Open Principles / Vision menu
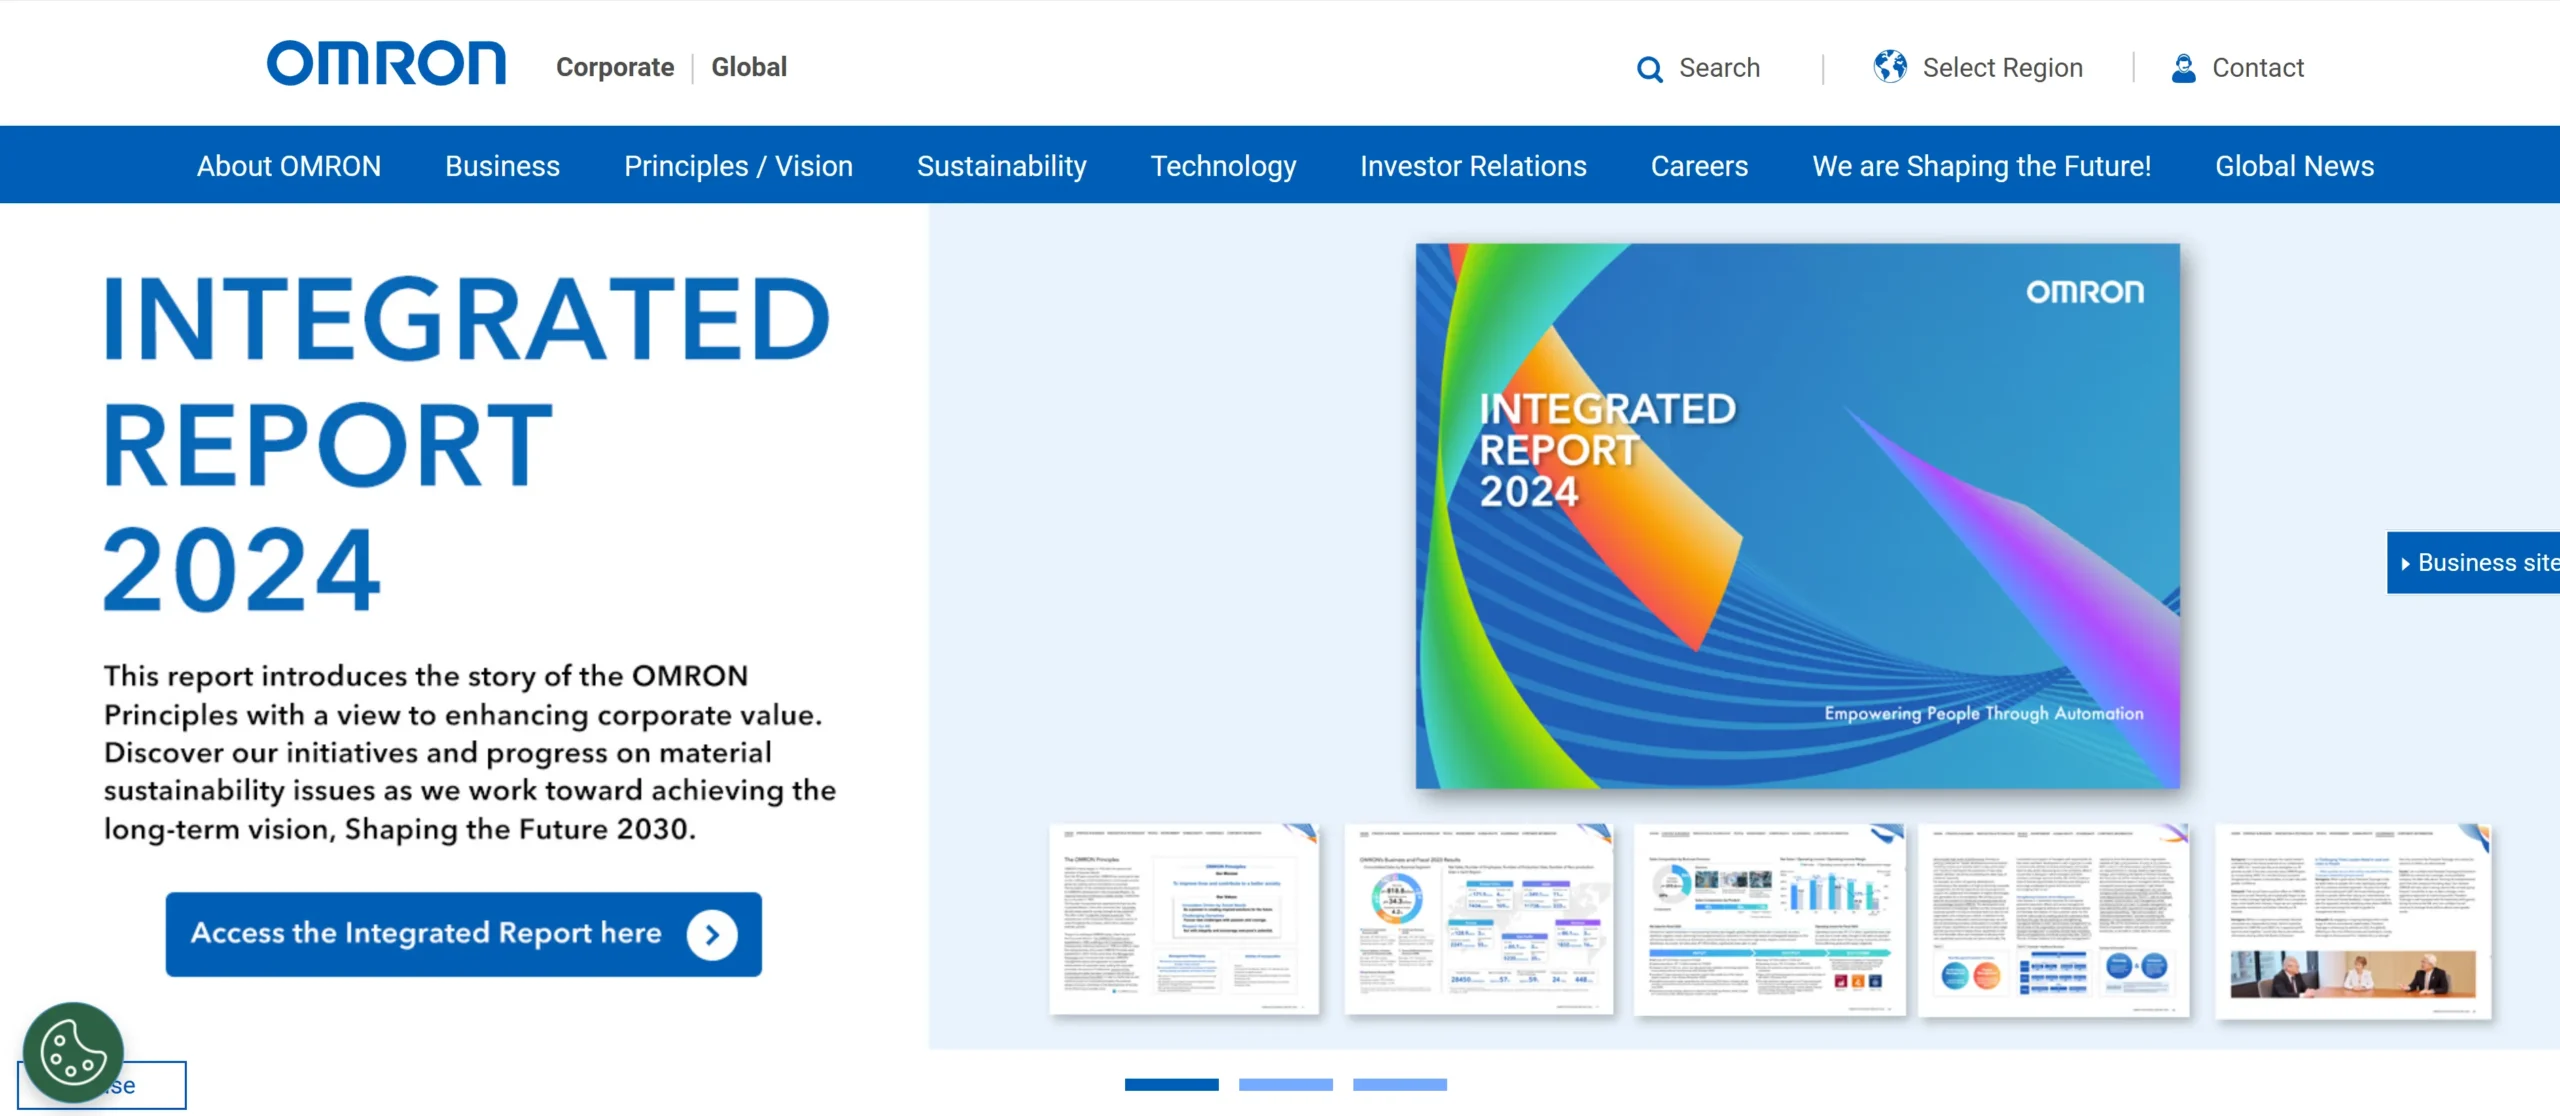 point(738,166)
